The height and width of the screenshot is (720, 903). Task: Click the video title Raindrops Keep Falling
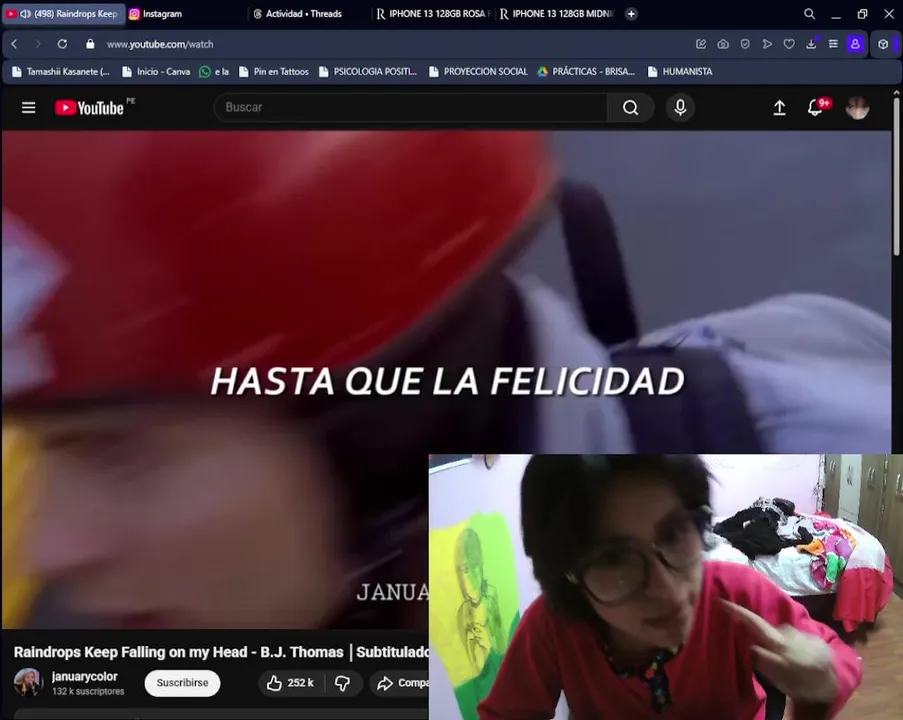[x=221, y=652]
